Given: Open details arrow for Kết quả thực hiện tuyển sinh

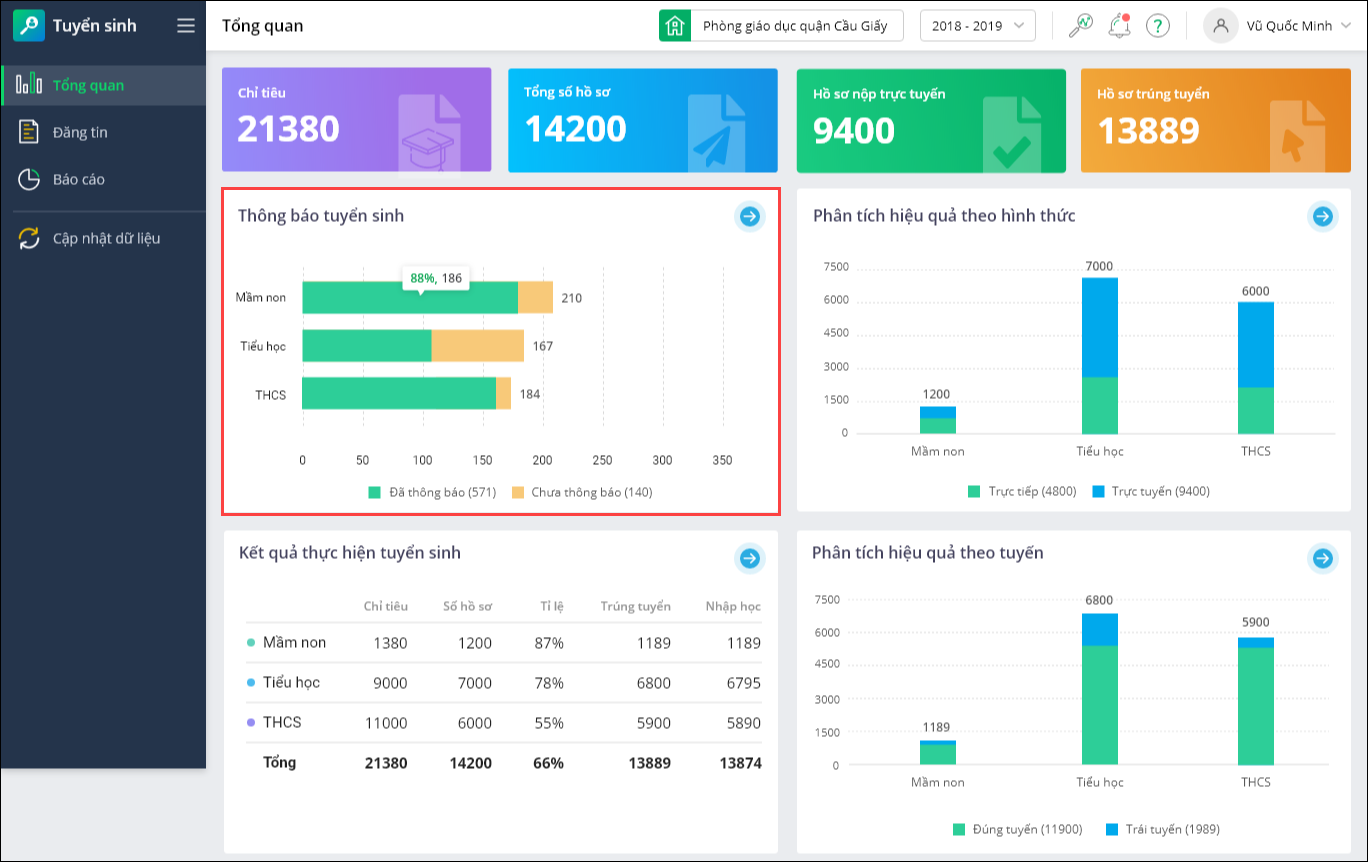Looking at the screenshot, I should [750, 558].
